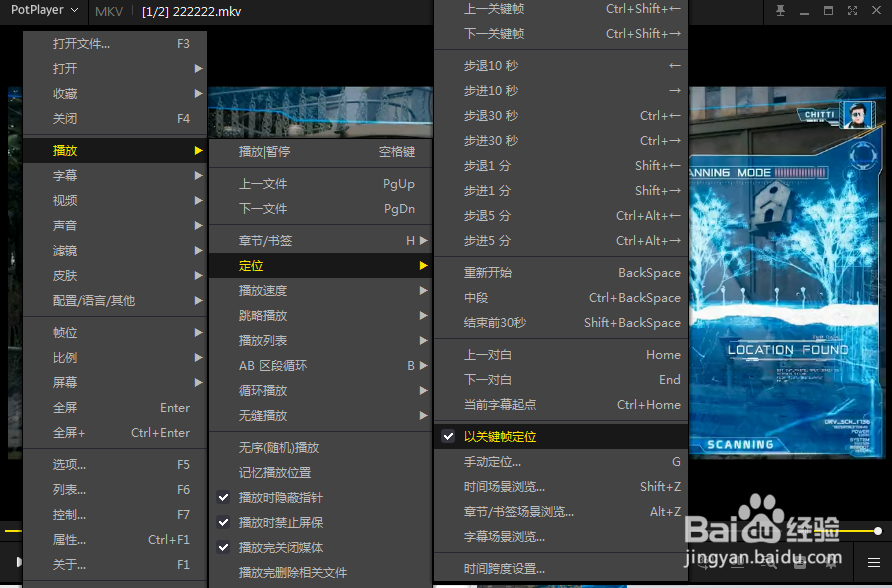Open 选项... preferences
Image resolution: width=892 pixels, height=588 pixels.
(x=115, y=465)
